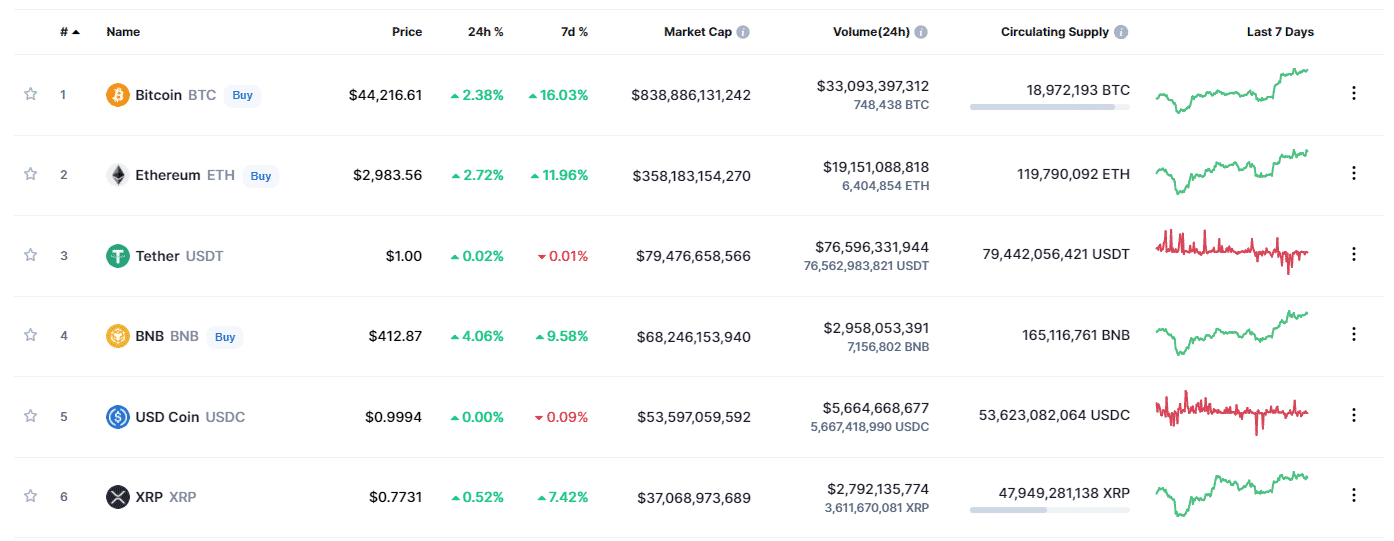Screen dimensions: 1394x541
Task: Click the Ethereum logo icon
Action: (118, 175)
